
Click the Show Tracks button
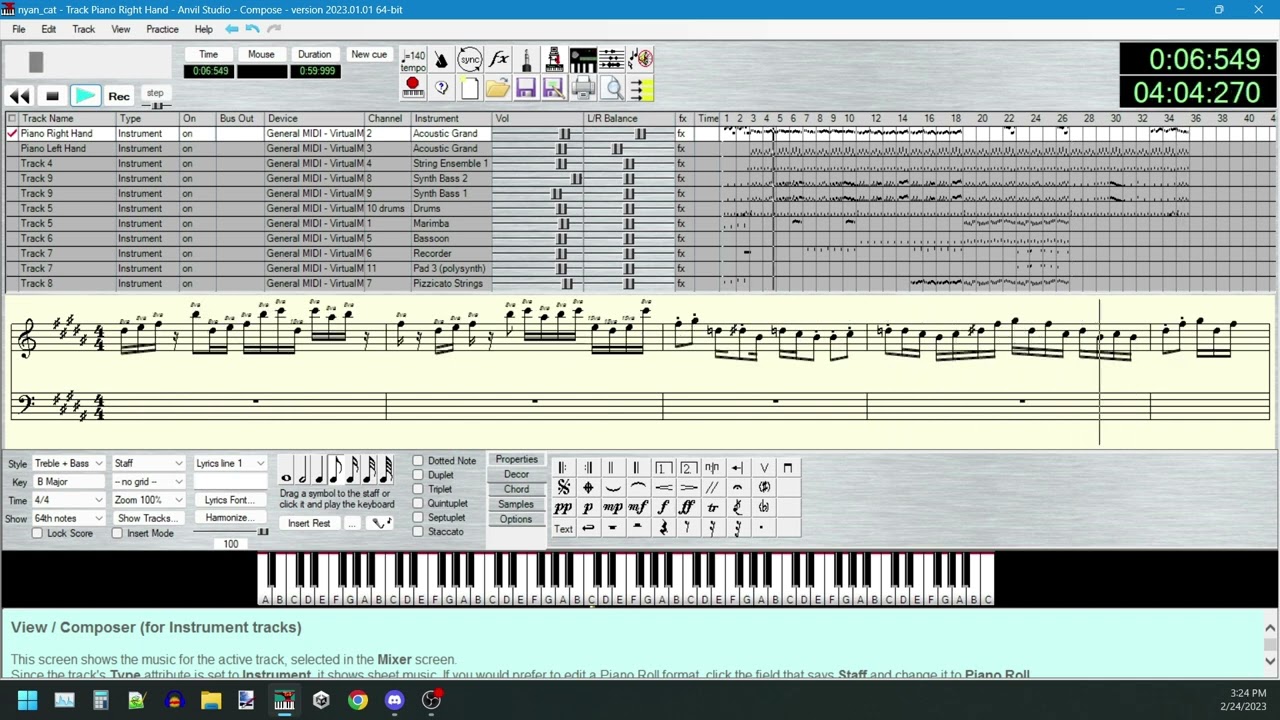pyautogui.click(x=148, y=518)
